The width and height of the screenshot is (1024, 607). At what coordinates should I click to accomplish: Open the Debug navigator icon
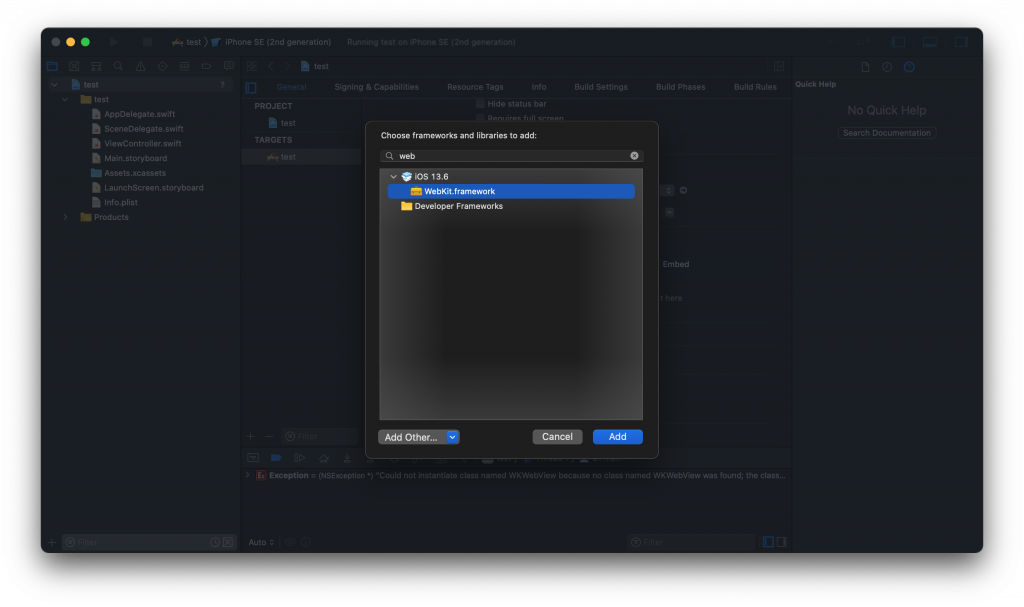click(x=185, y=66)
